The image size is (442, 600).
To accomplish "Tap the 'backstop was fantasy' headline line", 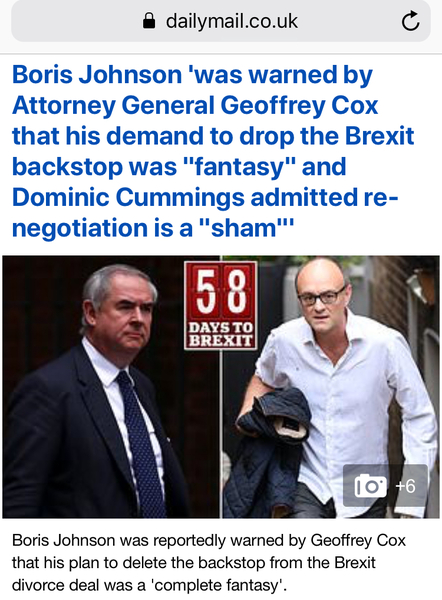I will (179, 167).
